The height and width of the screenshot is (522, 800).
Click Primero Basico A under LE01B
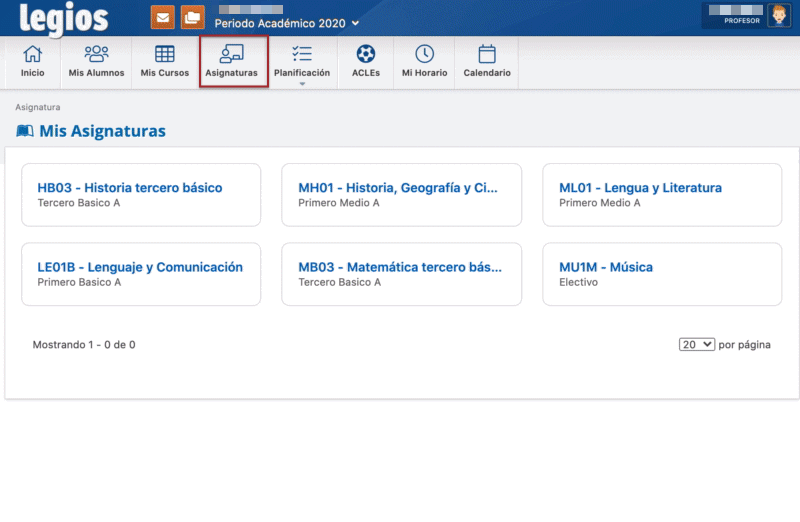[x=79, y=283]
